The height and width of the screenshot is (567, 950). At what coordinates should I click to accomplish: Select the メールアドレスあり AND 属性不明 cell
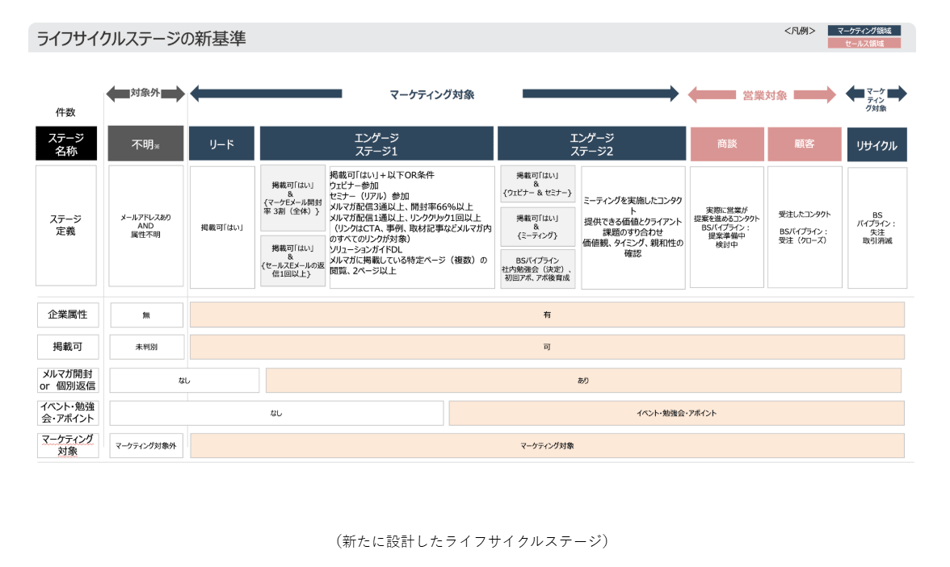[x=145, y=225]
